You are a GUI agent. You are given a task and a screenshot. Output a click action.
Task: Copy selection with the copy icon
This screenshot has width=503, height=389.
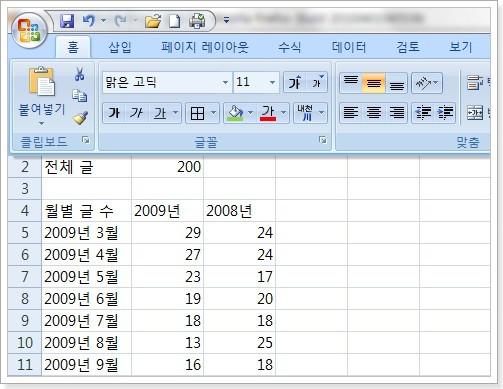click(80, 96)
